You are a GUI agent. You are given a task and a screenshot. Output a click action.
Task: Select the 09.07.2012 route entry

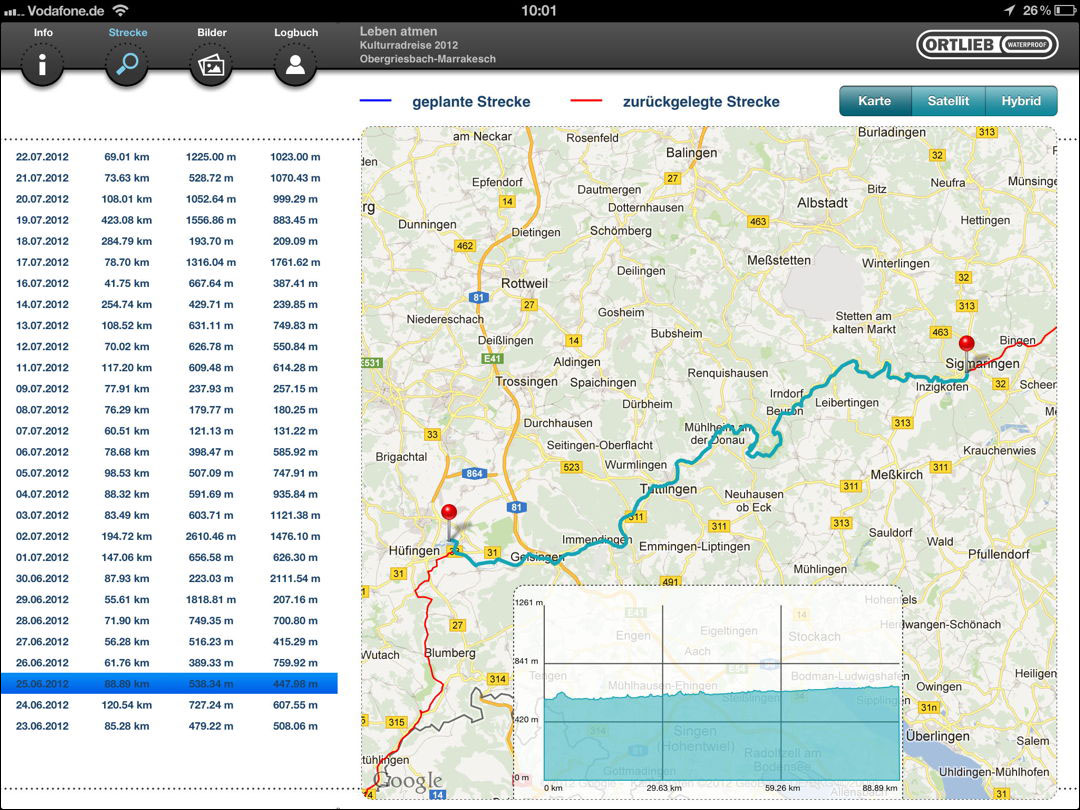pos(169,388)
